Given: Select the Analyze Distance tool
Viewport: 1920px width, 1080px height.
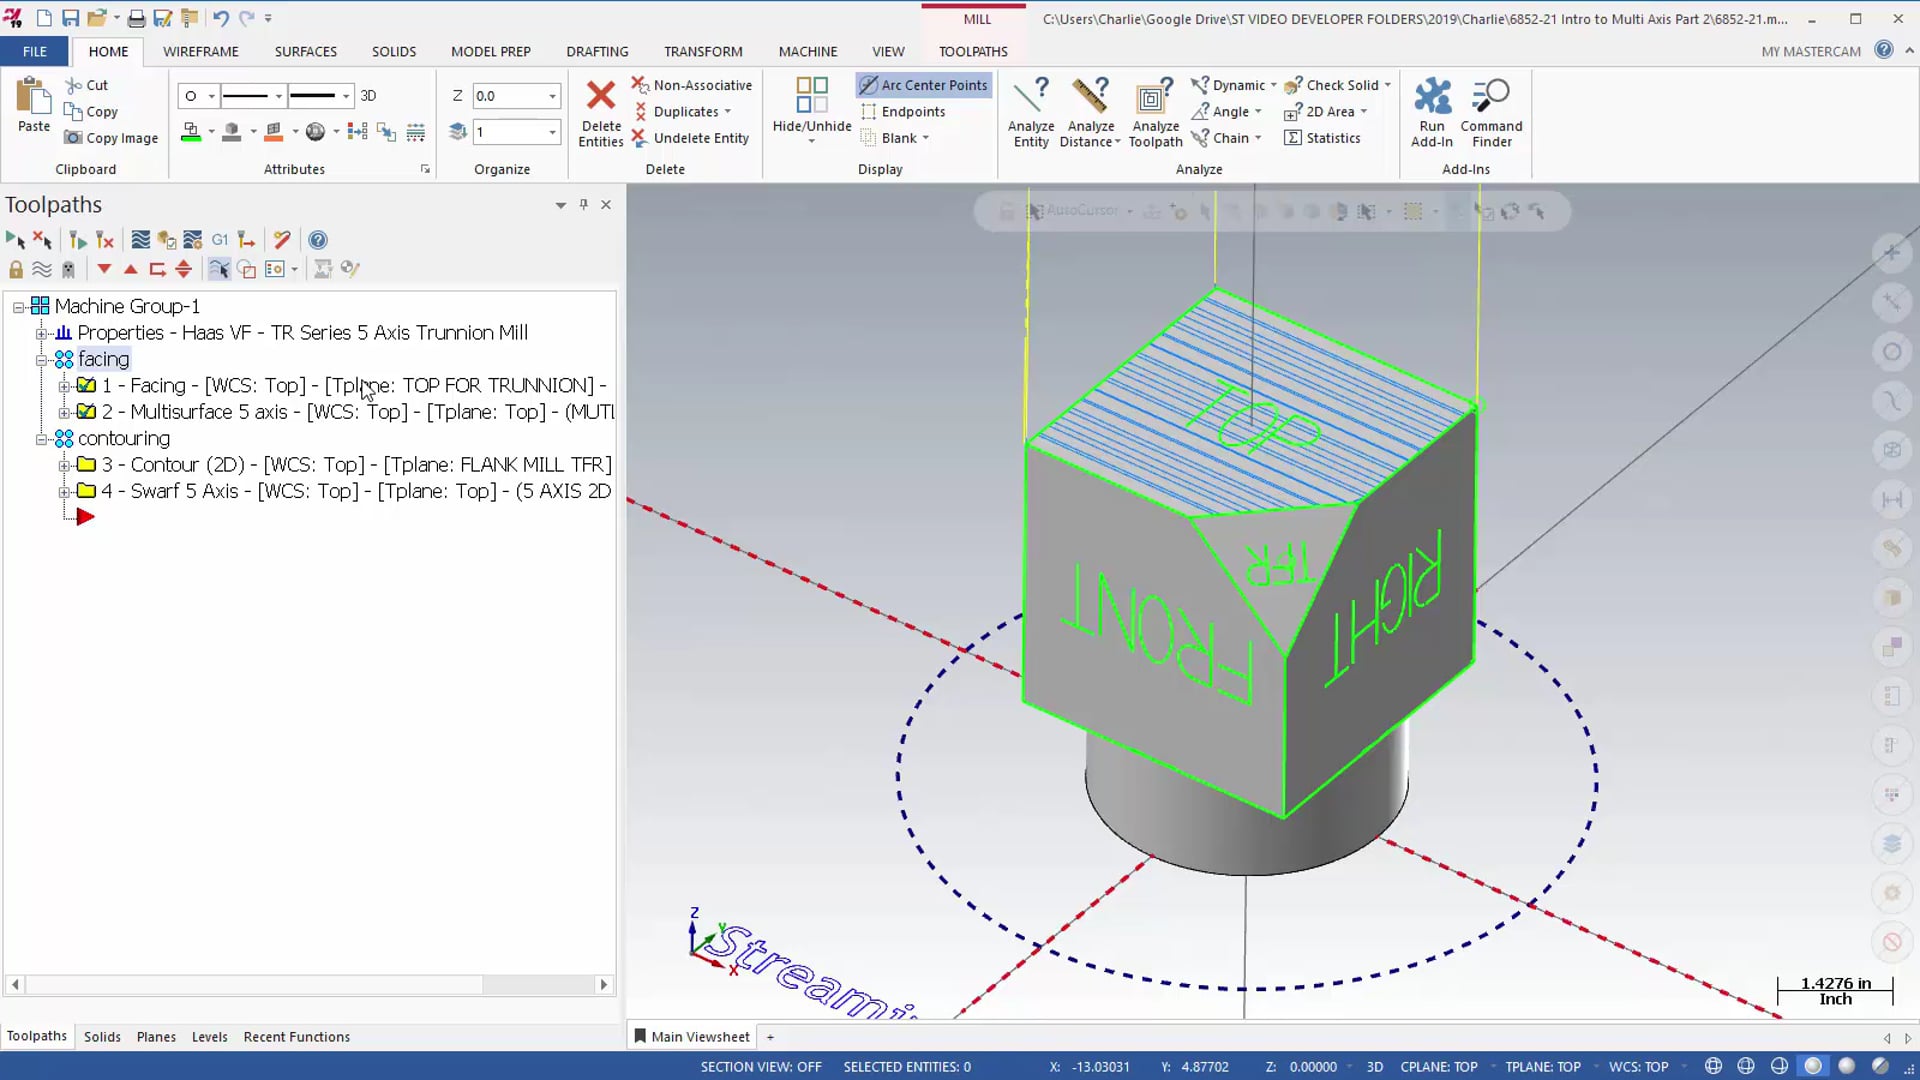Looking at the screenshot, I should pos(1092,112).
